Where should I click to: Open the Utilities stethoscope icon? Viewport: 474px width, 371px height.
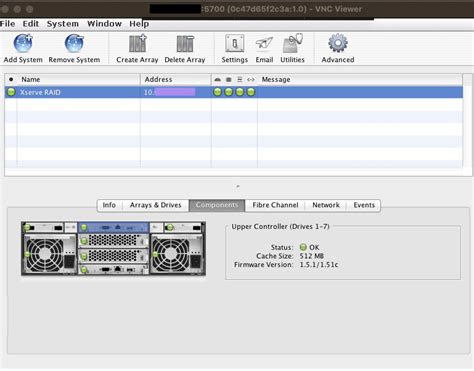(x=292, y=43)
